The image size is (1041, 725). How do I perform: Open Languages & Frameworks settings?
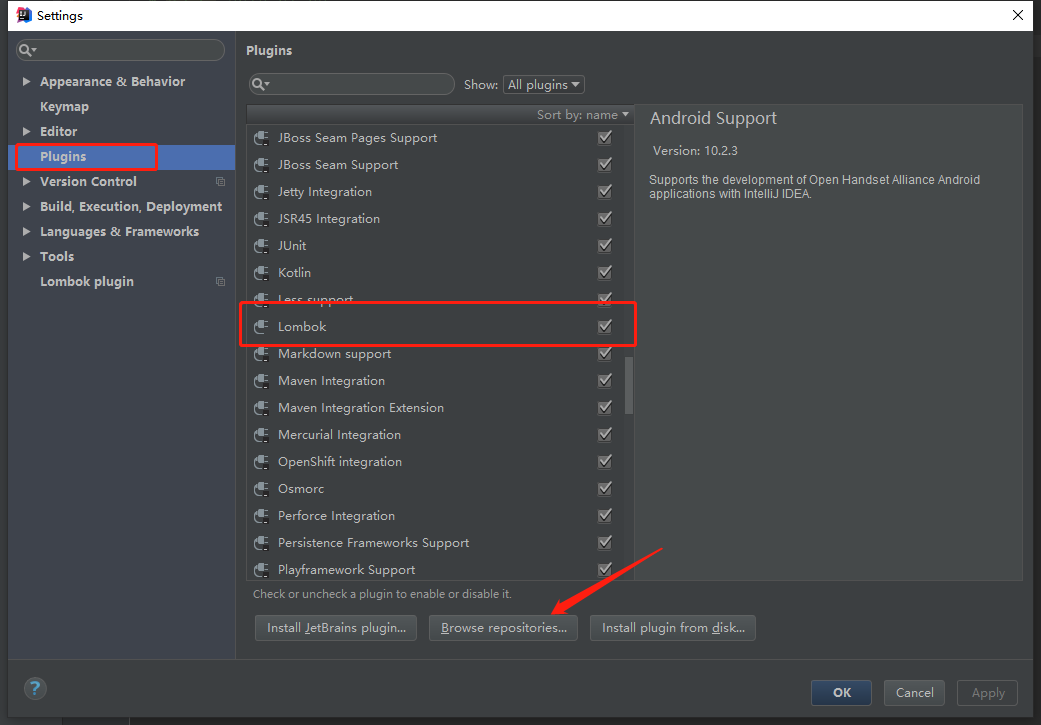click(x=120, y=232)
